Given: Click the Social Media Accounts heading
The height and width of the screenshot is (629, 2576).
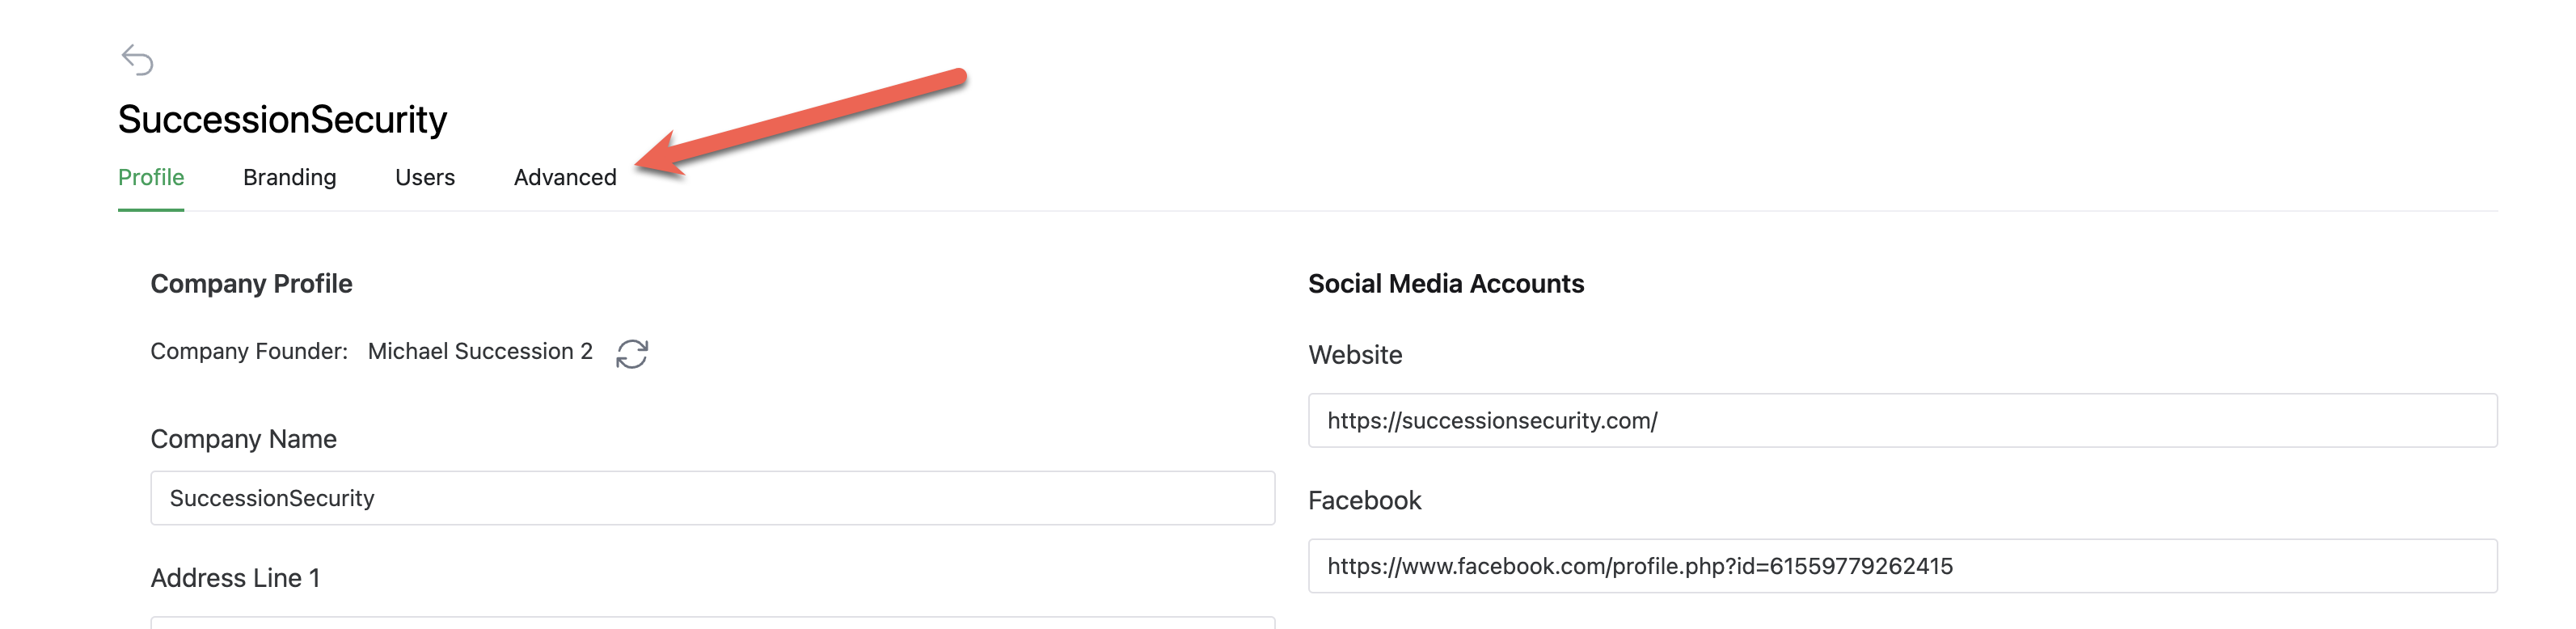Looking at the screenshot, I should 1446,284.
